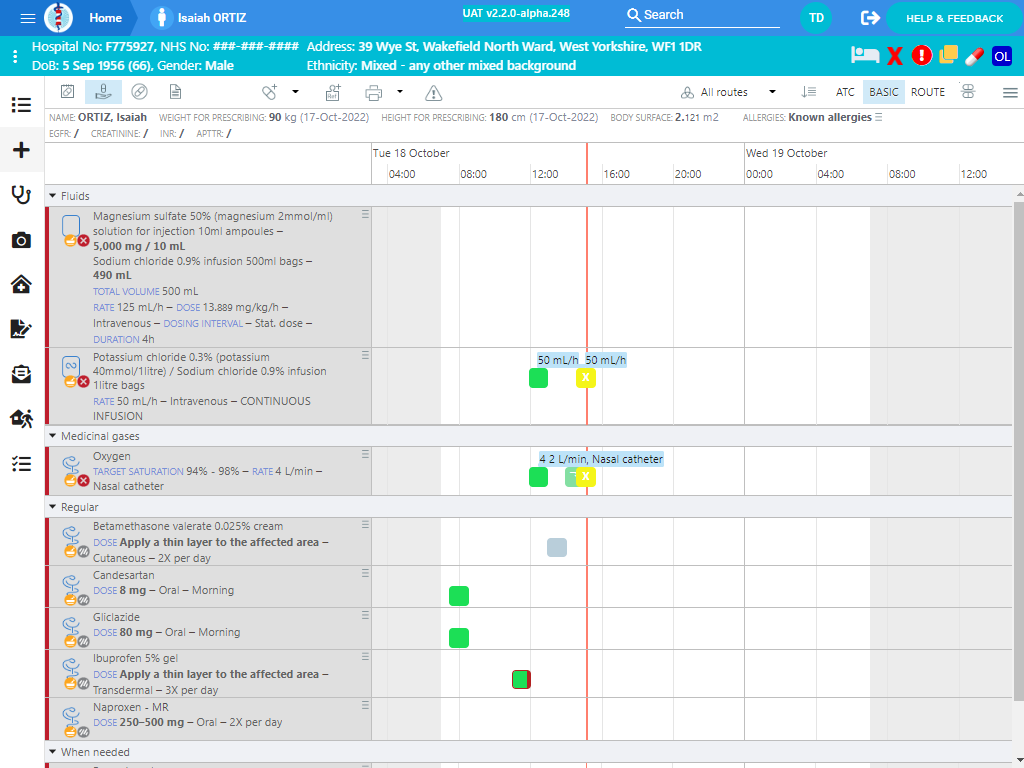The width and height of the screenshot is (1024, 768).
Task: Click the red exclamation warning icon
Action: click(x=921, y=56)
